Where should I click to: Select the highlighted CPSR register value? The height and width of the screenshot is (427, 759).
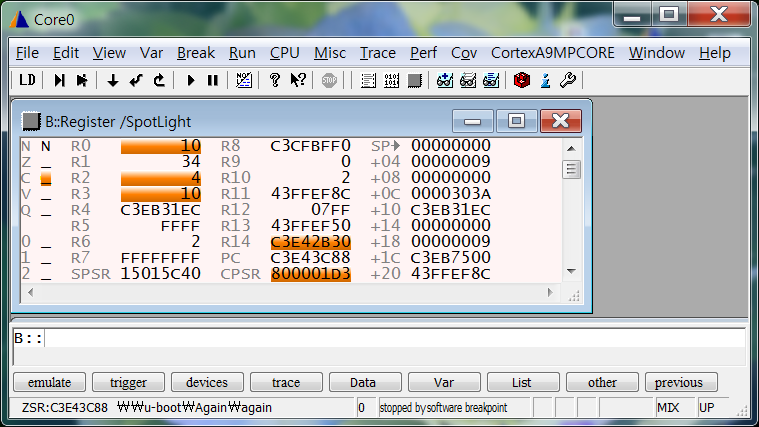tap(310, 274)
